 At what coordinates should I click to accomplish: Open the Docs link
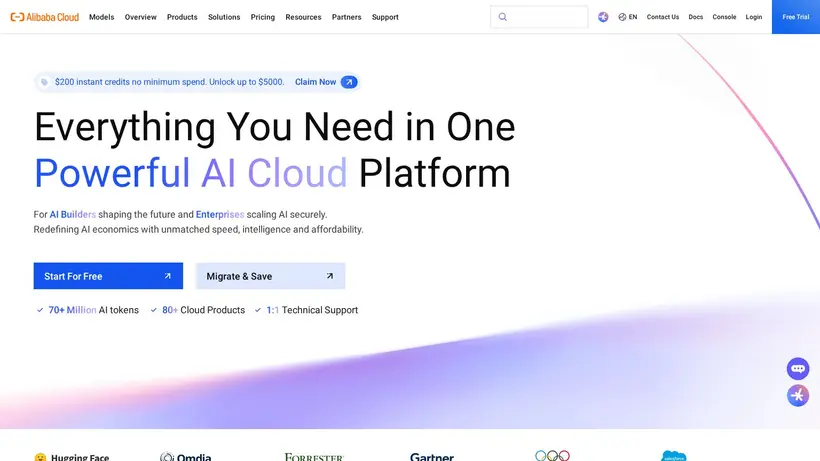click(x=696, y=17)
